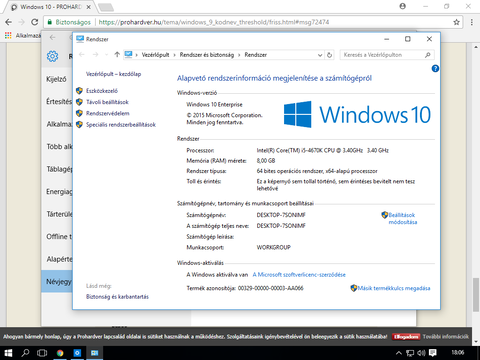Open the Windows Start menu
Image resolution: width=480 pixels, height=360 pixels.
pos(8,353)
